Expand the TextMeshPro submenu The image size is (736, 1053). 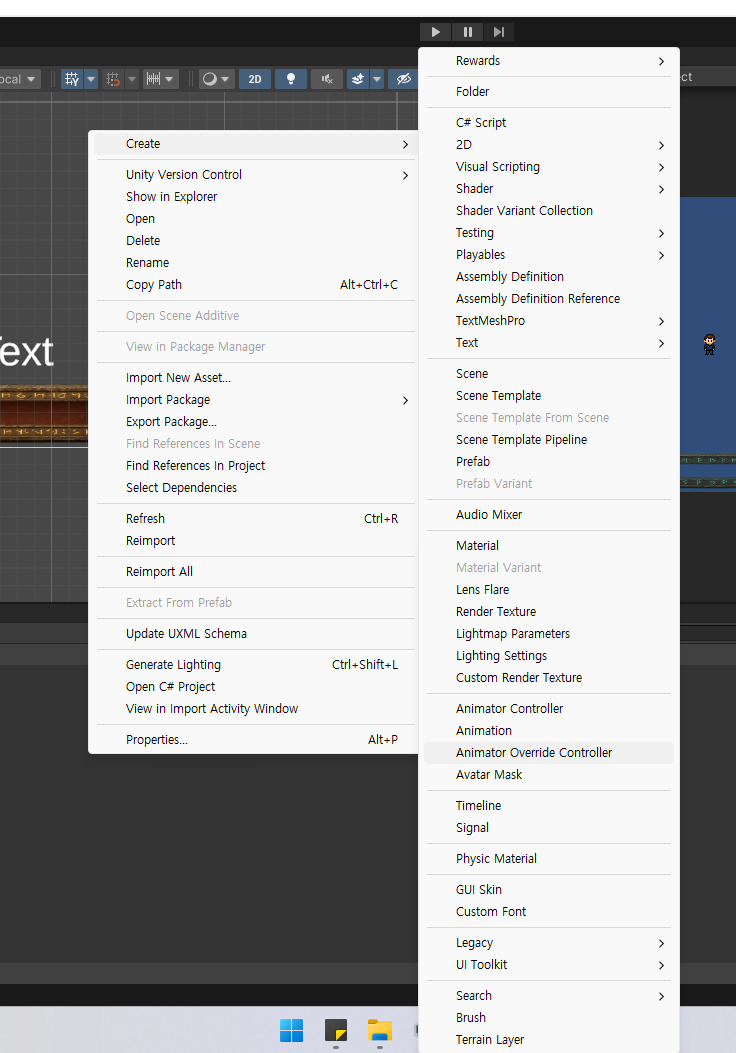coord(549,320)
